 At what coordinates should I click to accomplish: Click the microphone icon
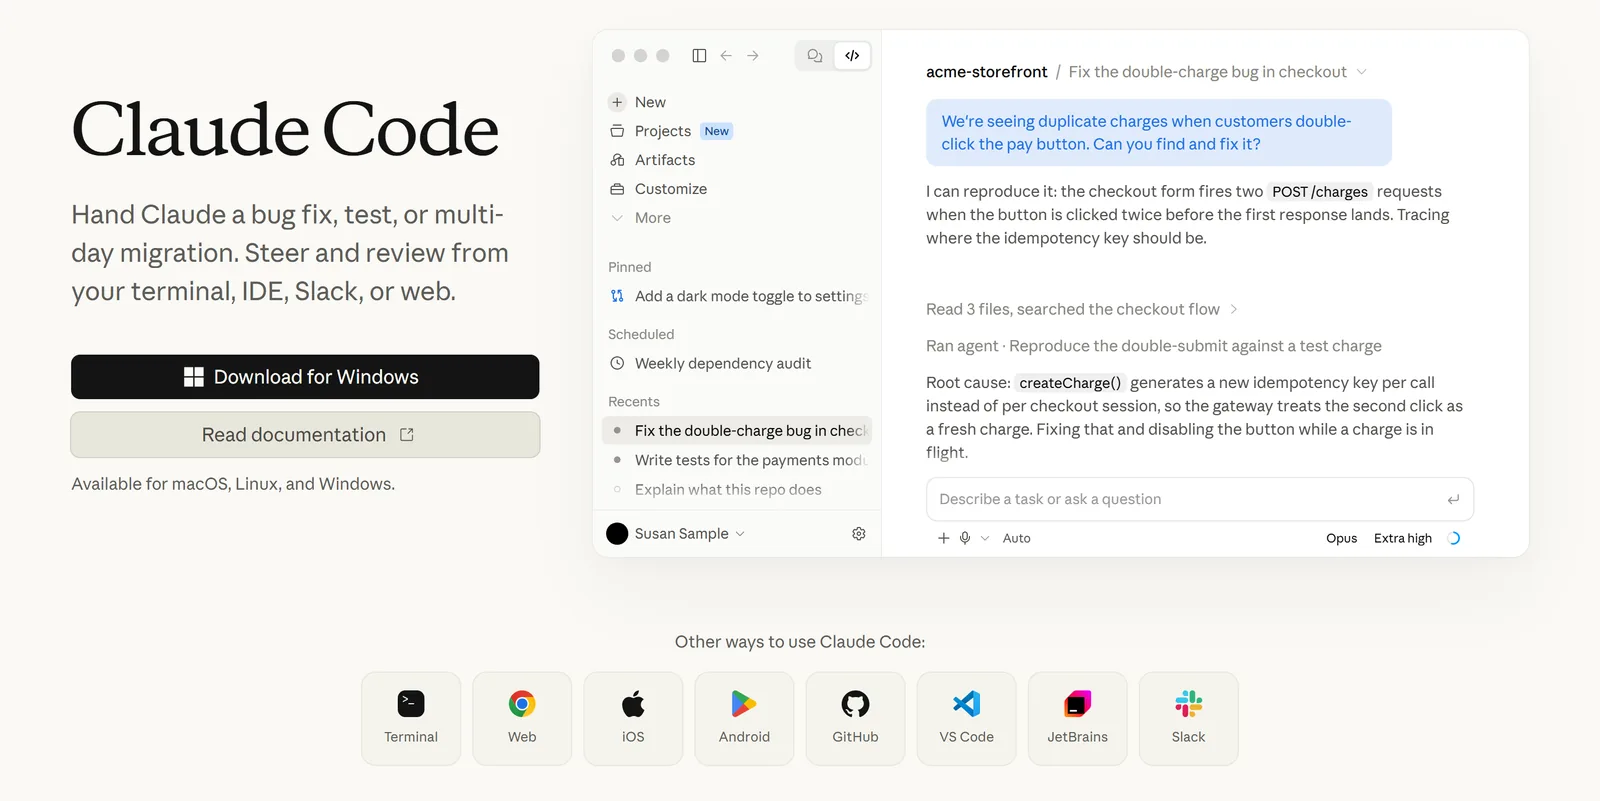[965, 538]
